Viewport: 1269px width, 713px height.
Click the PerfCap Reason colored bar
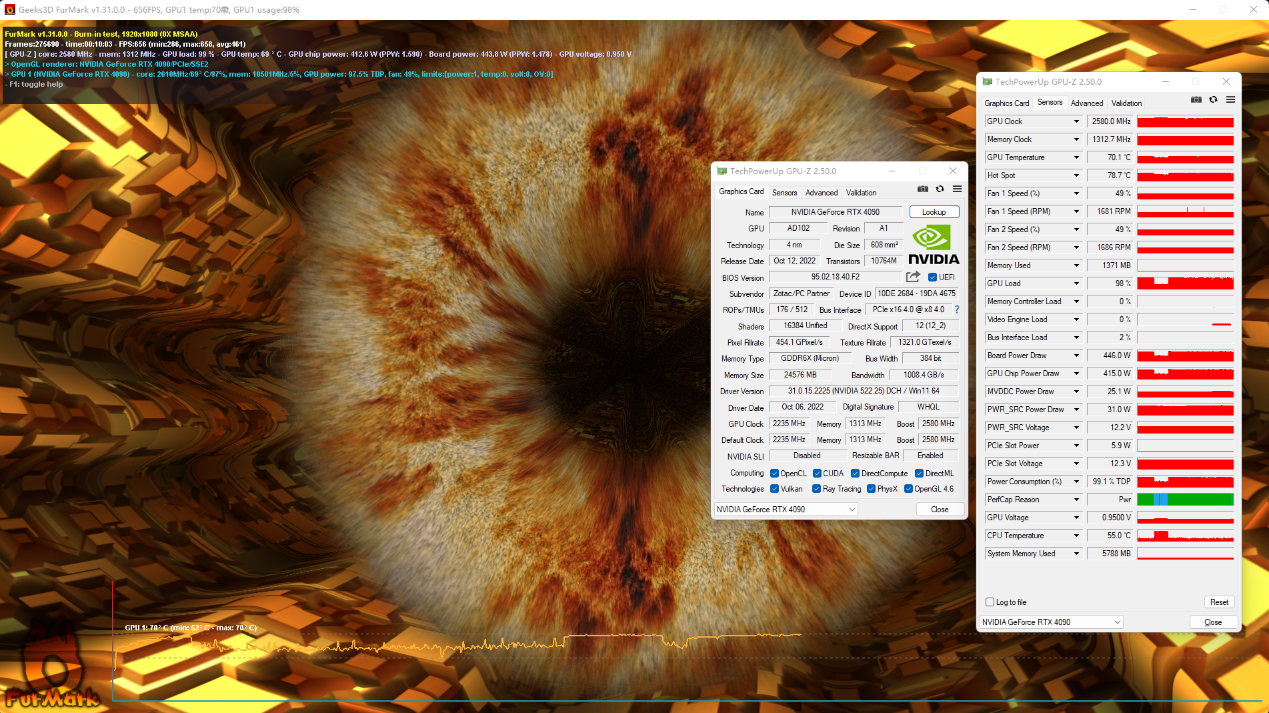[1185, 499]
